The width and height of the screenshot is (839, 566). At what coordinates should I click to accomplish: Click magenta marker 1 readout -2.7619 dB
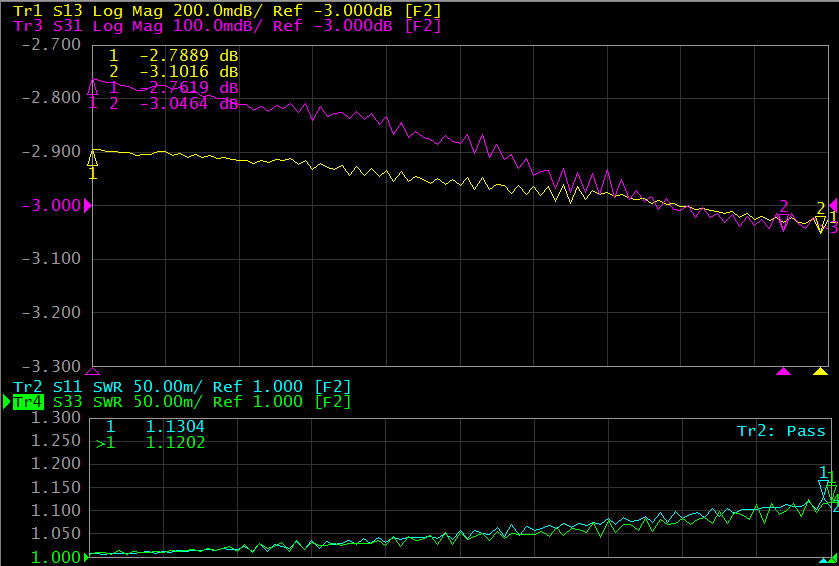pyautogui.click(x=173, y=87)
